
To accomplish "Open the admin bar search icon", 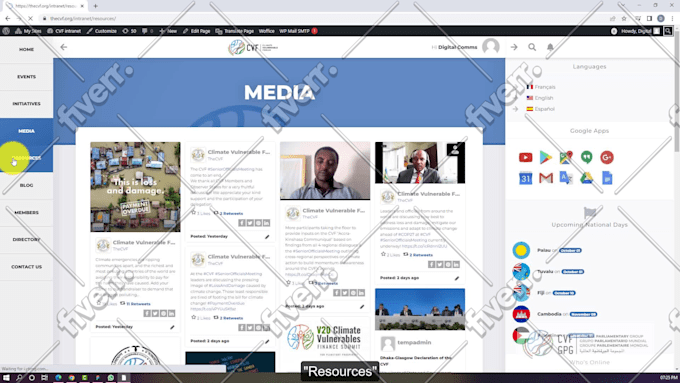I will pyautogui.click(x=668, y=31).
